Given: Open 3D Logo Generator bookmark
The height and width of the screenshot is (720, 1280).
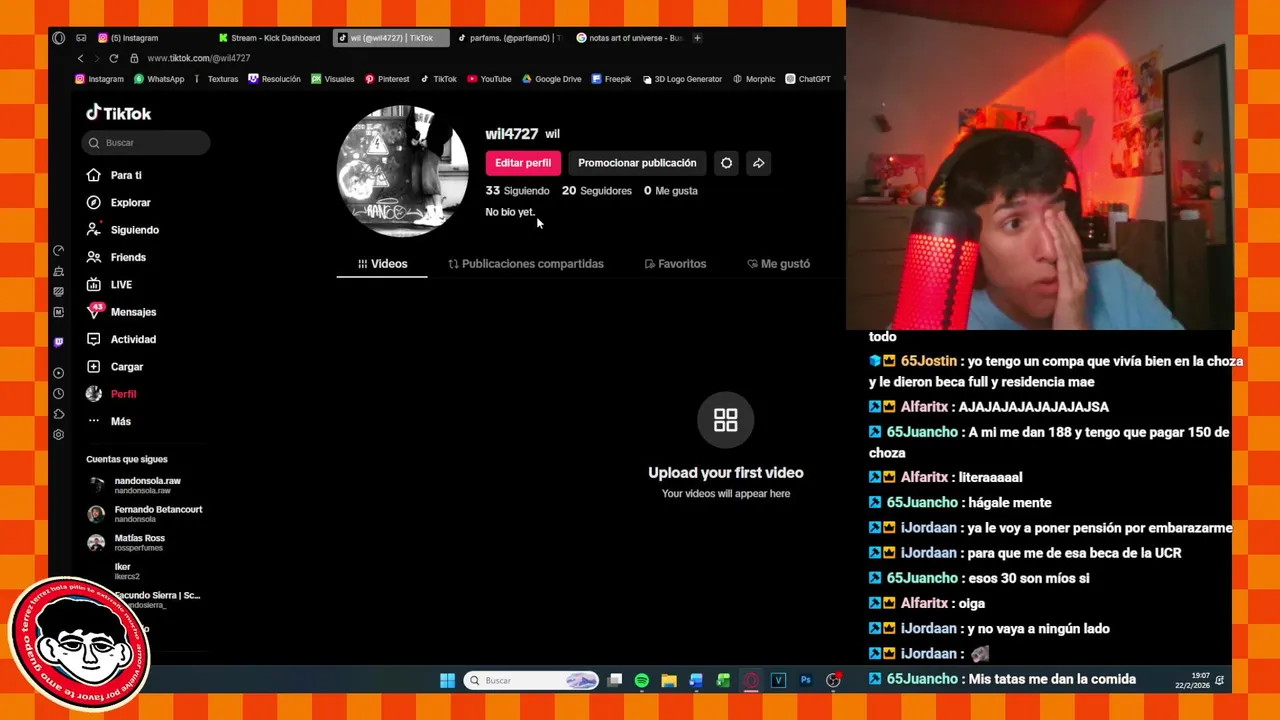Looking at the screenshot, I should pyautogui.click(x=681, y=79).
